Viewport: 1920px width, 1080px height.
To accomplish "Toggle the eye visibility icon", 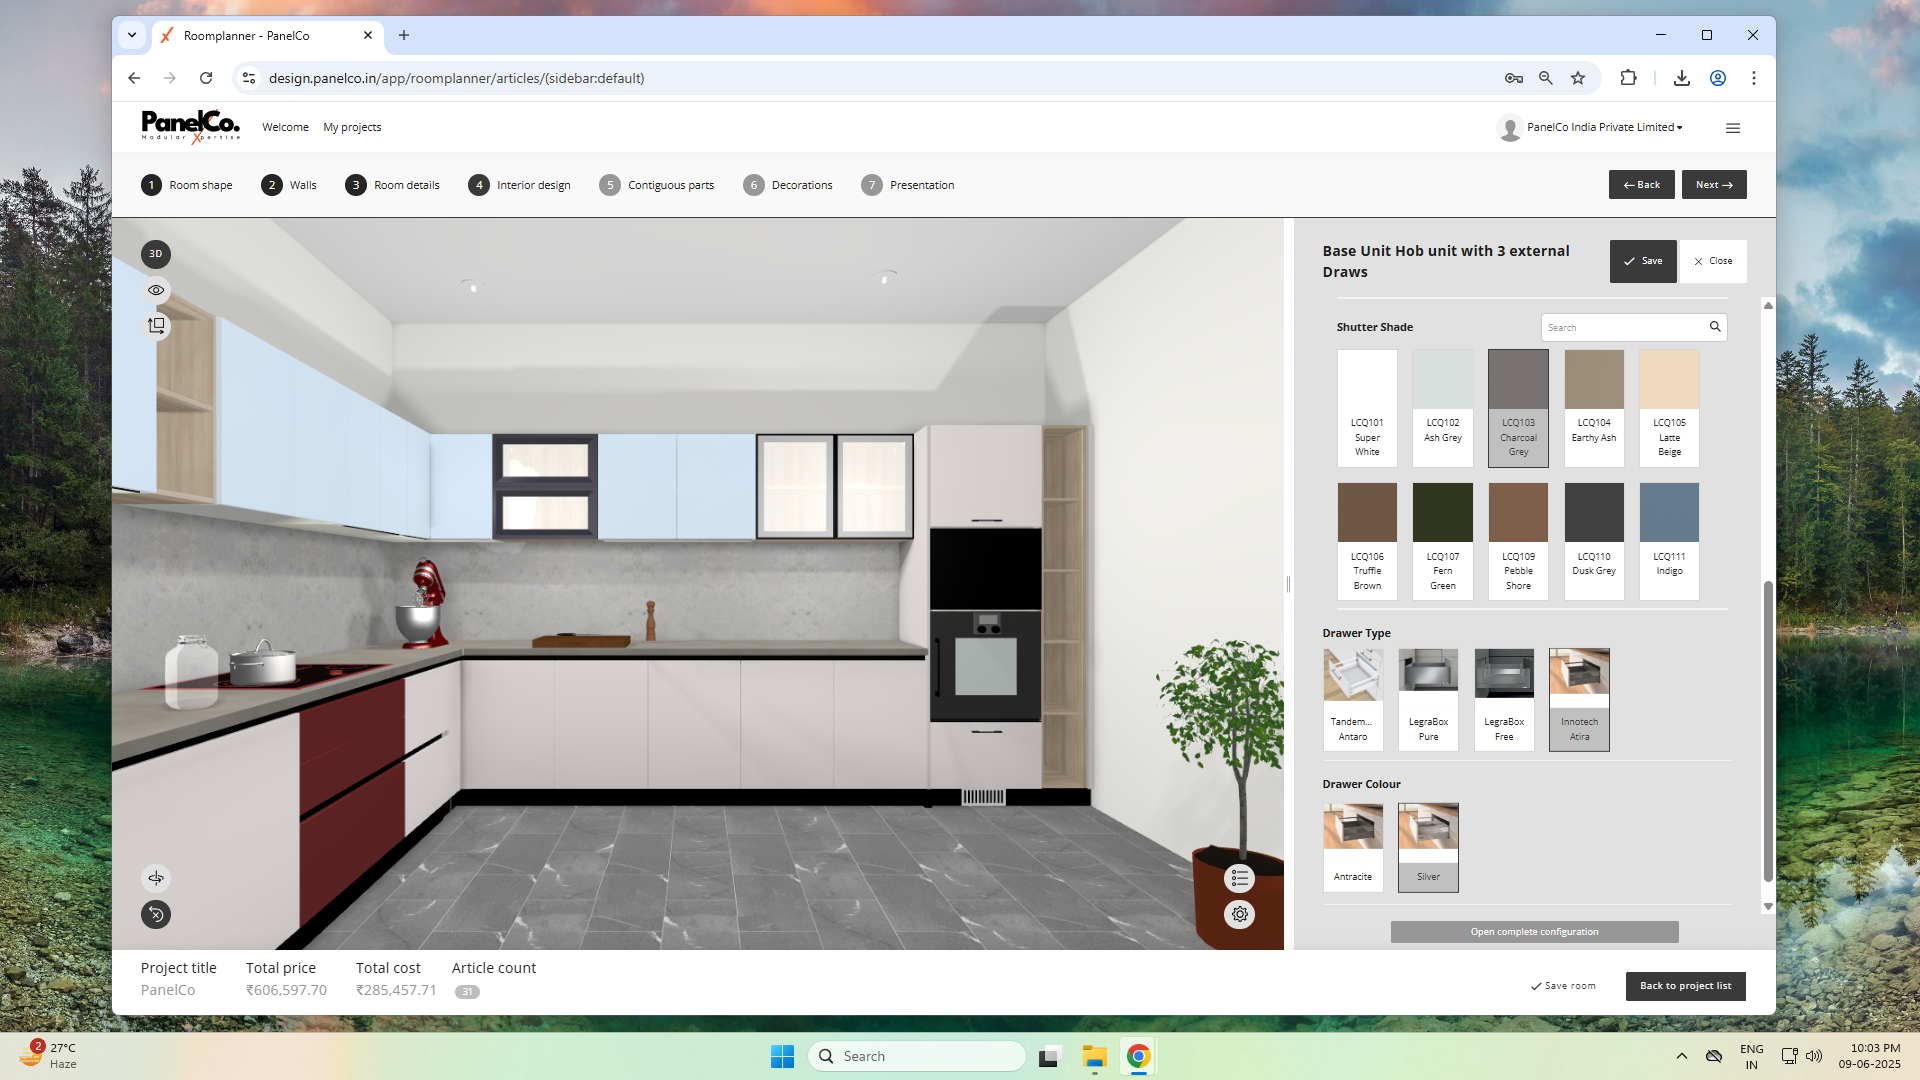I will (x=155, y=289).
